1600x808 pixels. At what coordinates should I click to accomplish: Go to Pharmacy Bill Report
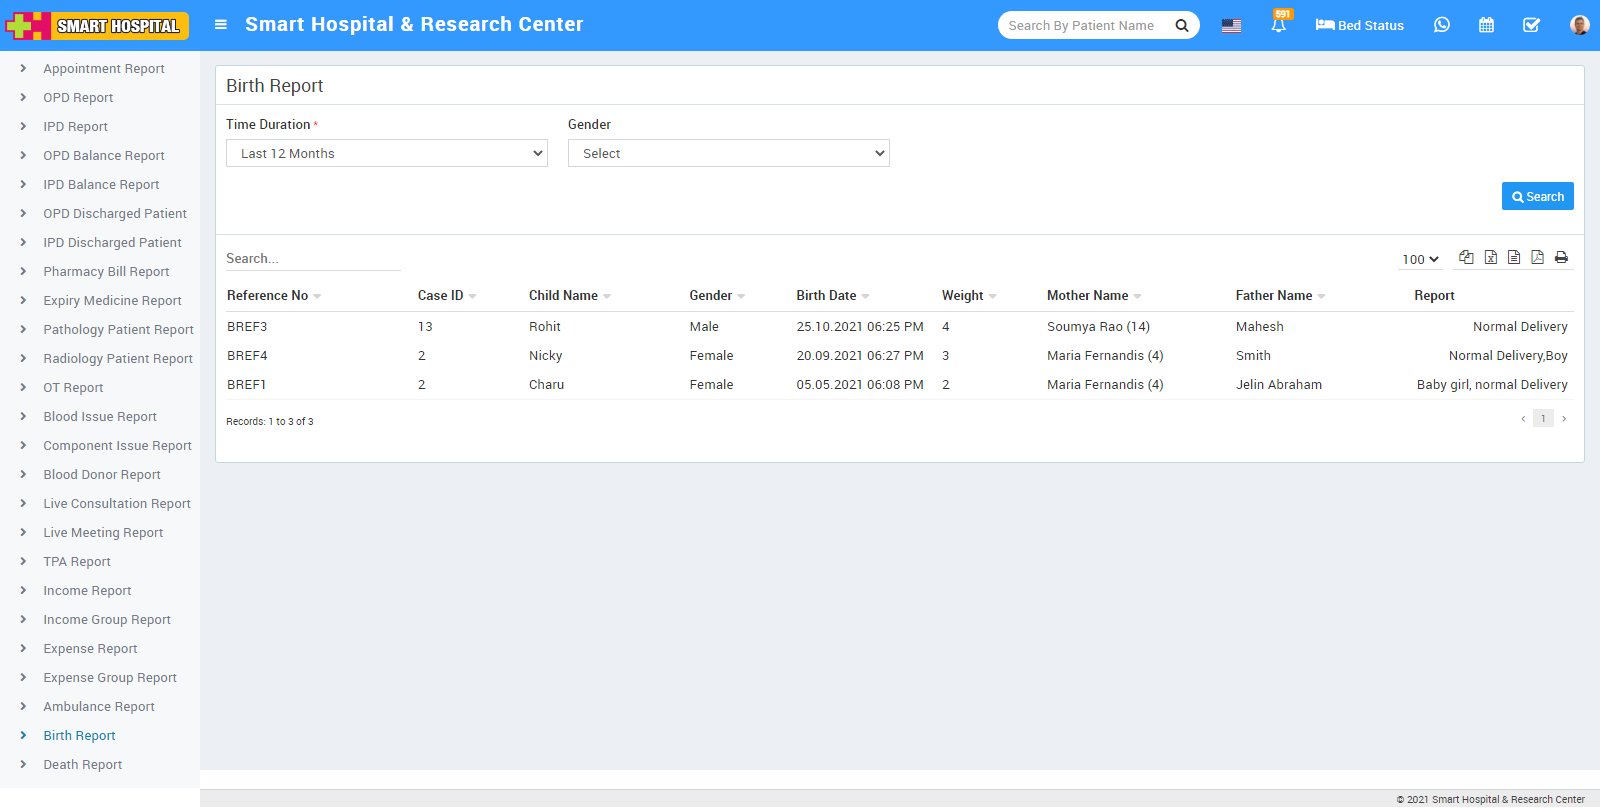(106, 272)
